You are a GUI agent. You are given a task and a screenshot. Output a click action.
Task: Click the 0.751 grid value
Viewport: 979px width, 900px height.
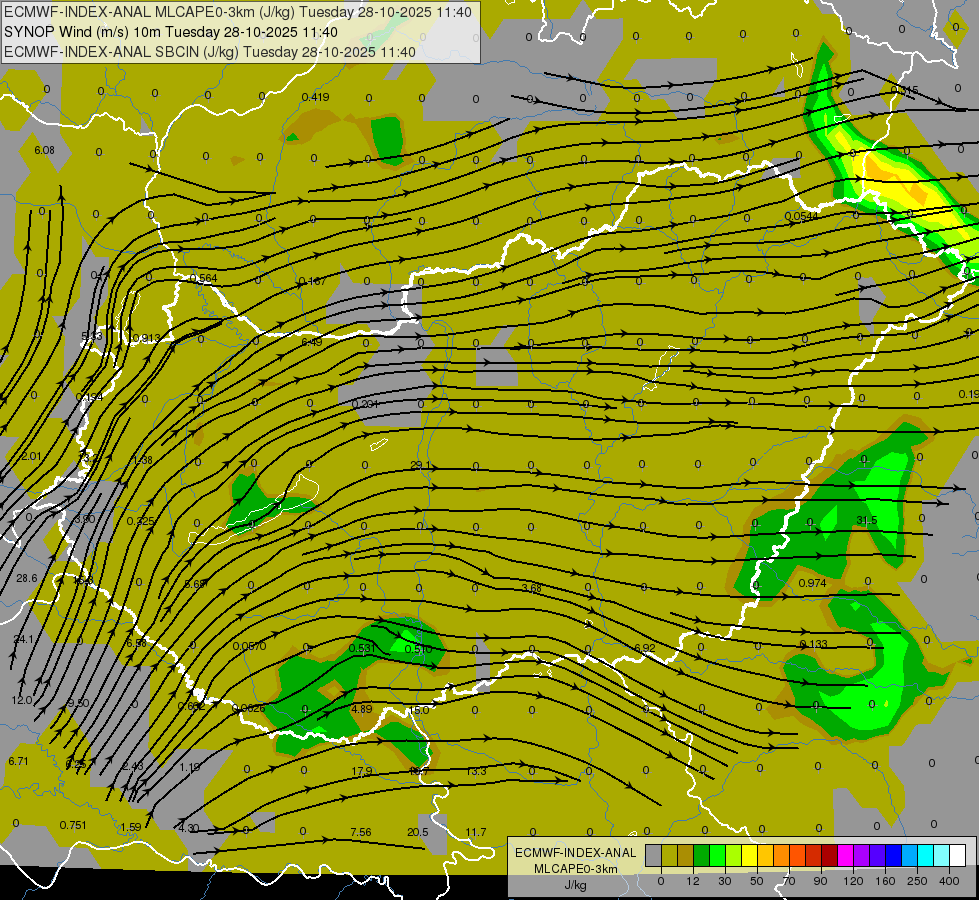tap(73, 825)
